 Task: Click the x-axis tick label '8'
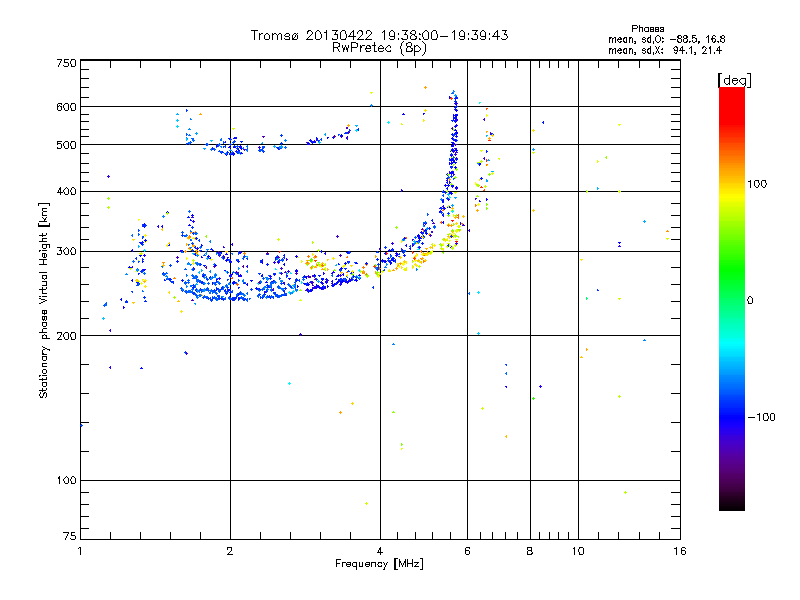[530, 551]
